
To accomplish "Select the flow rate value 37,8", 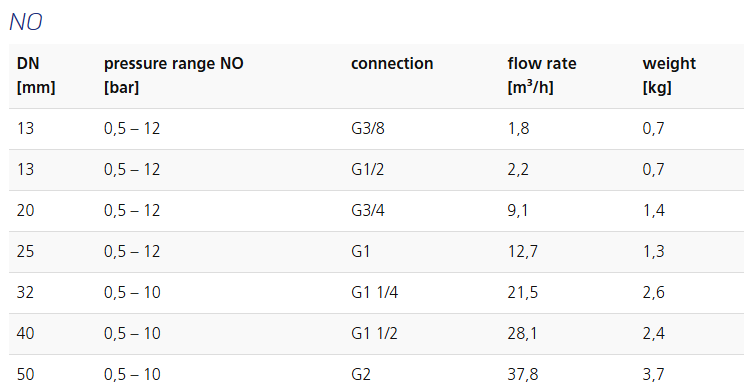I will (x=523, y=374).
